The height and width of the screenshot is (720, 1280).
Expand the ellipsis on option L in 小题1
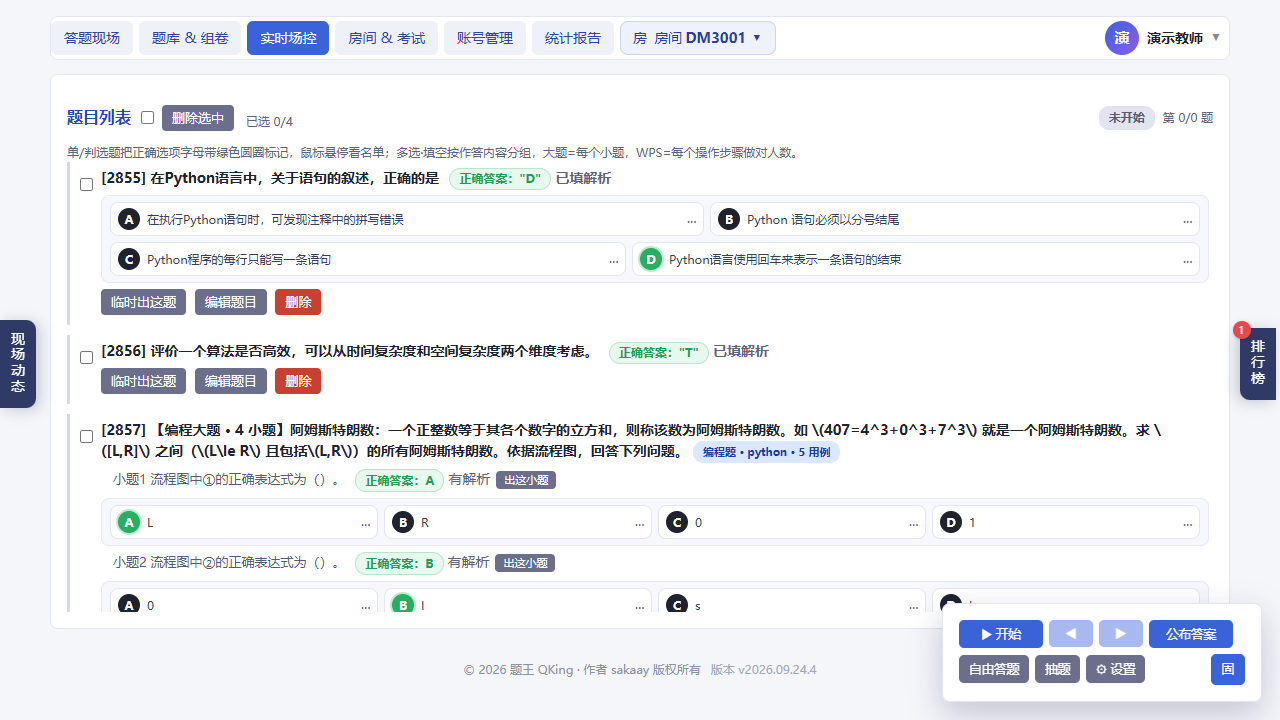point(366,523)
